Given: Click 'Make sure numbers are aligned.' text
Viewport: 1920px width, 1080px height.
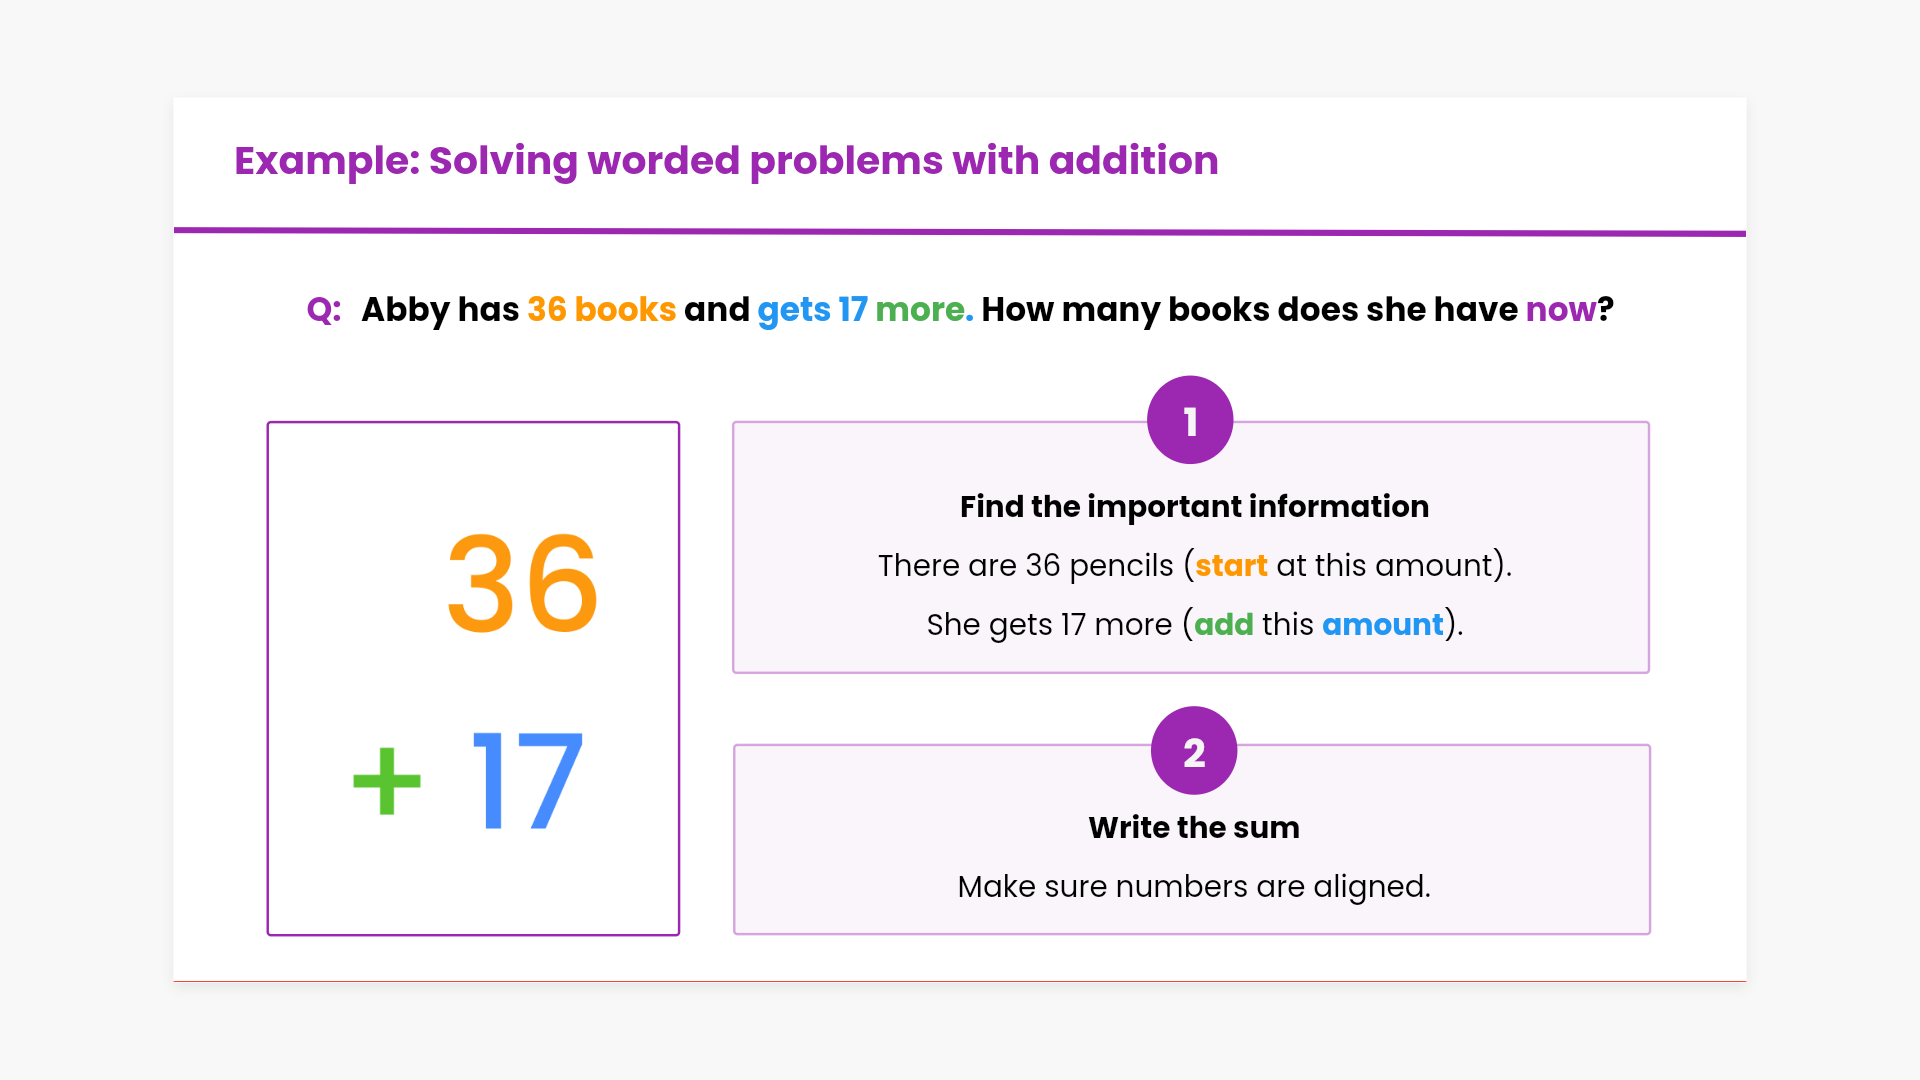Looking at the screenshot, I should [x=1194, y=887].
